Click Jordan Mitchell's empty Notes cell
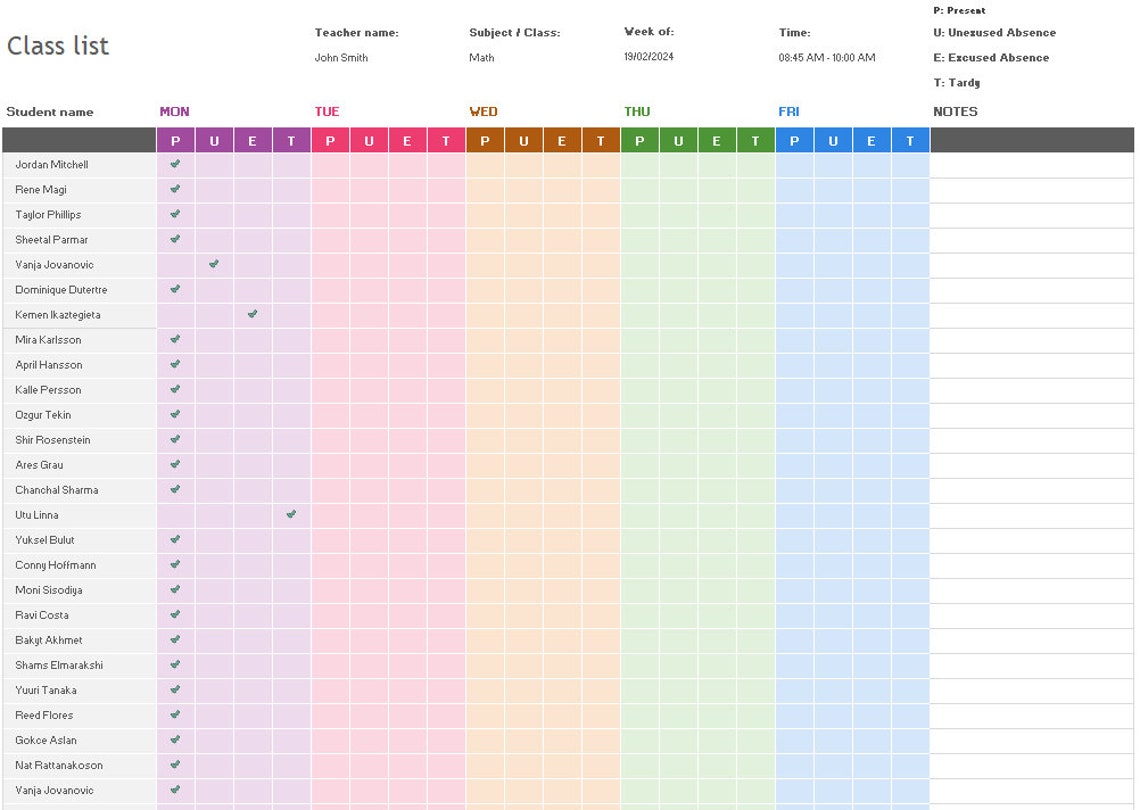 [1030, 165]
